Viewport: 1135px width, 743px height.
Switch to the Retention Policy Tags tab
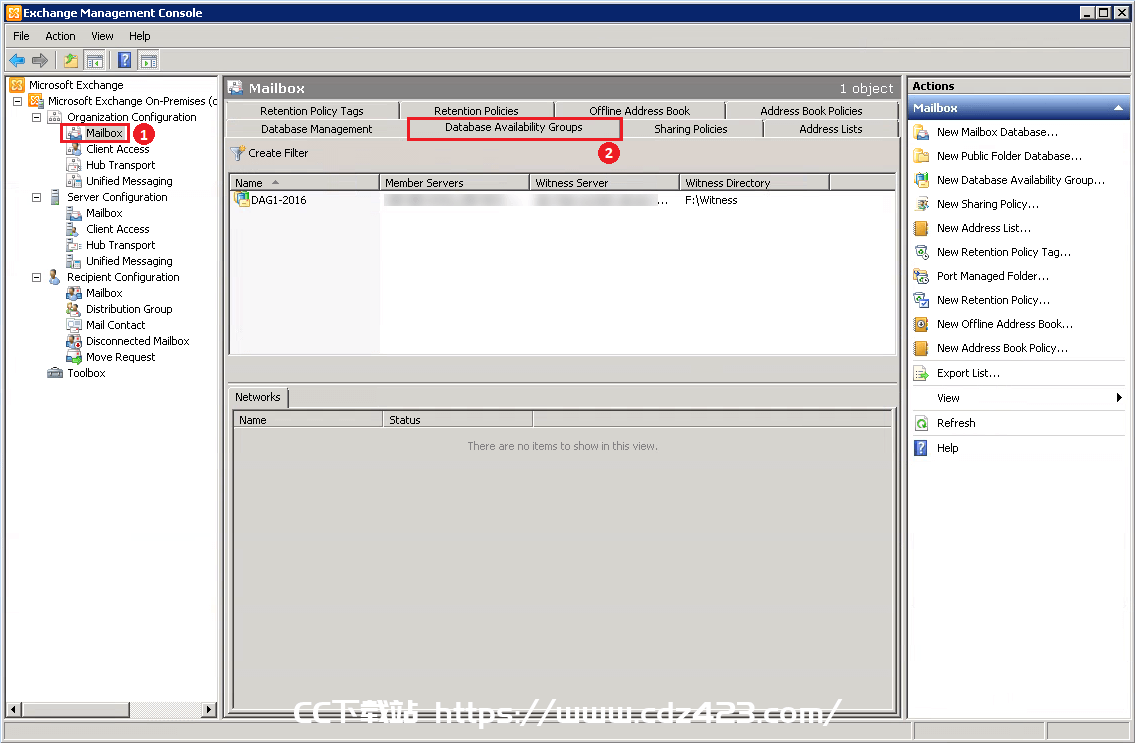tap(312, 111)
